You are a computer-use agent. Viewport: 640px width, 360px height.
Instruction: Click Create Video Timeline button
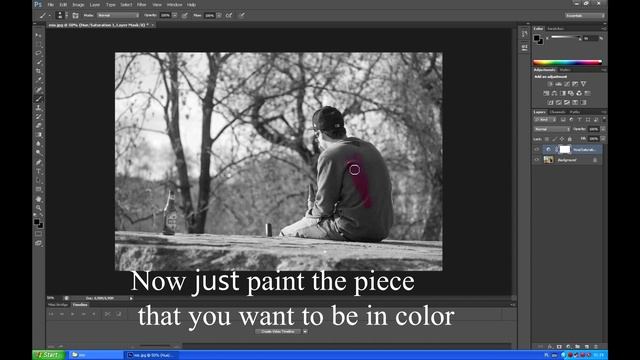pyautogui.click(x=278, y=331)
